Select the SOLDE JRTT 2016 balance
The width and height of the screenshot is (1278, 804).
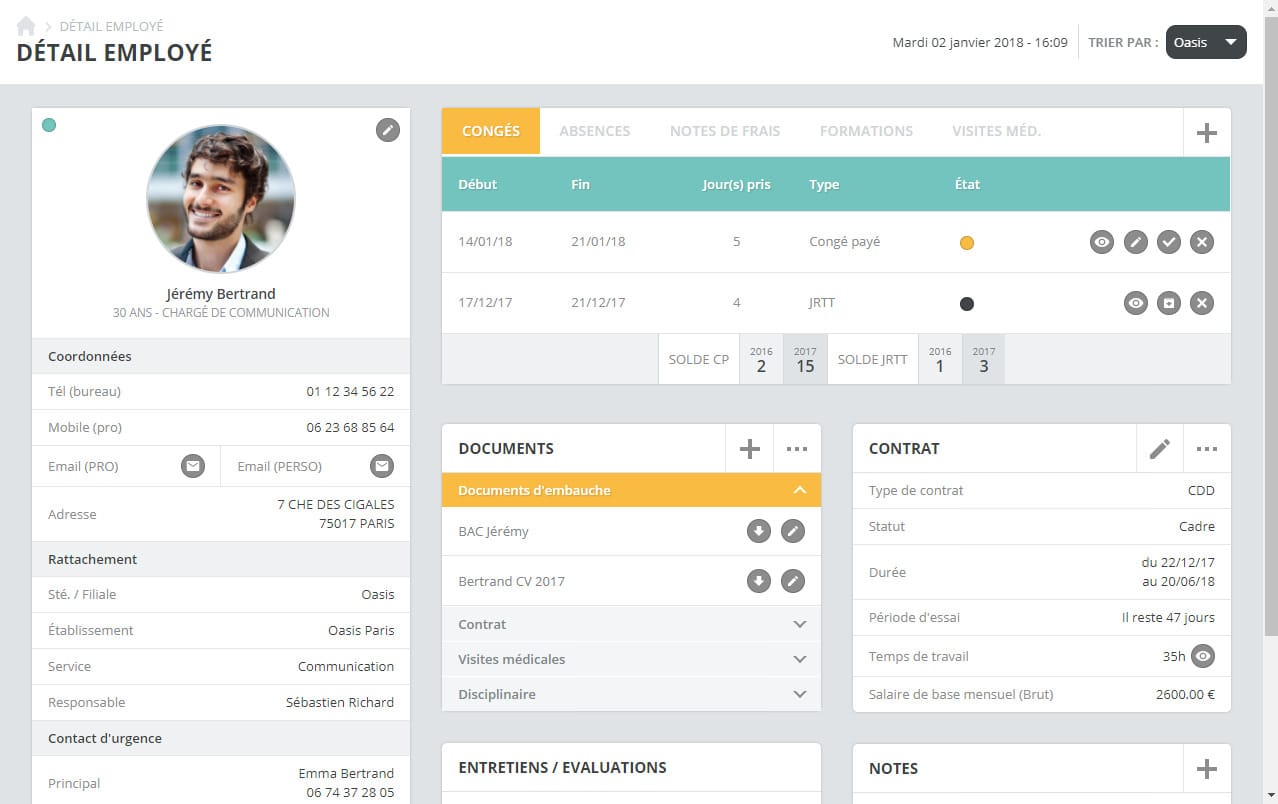[940, 359]
